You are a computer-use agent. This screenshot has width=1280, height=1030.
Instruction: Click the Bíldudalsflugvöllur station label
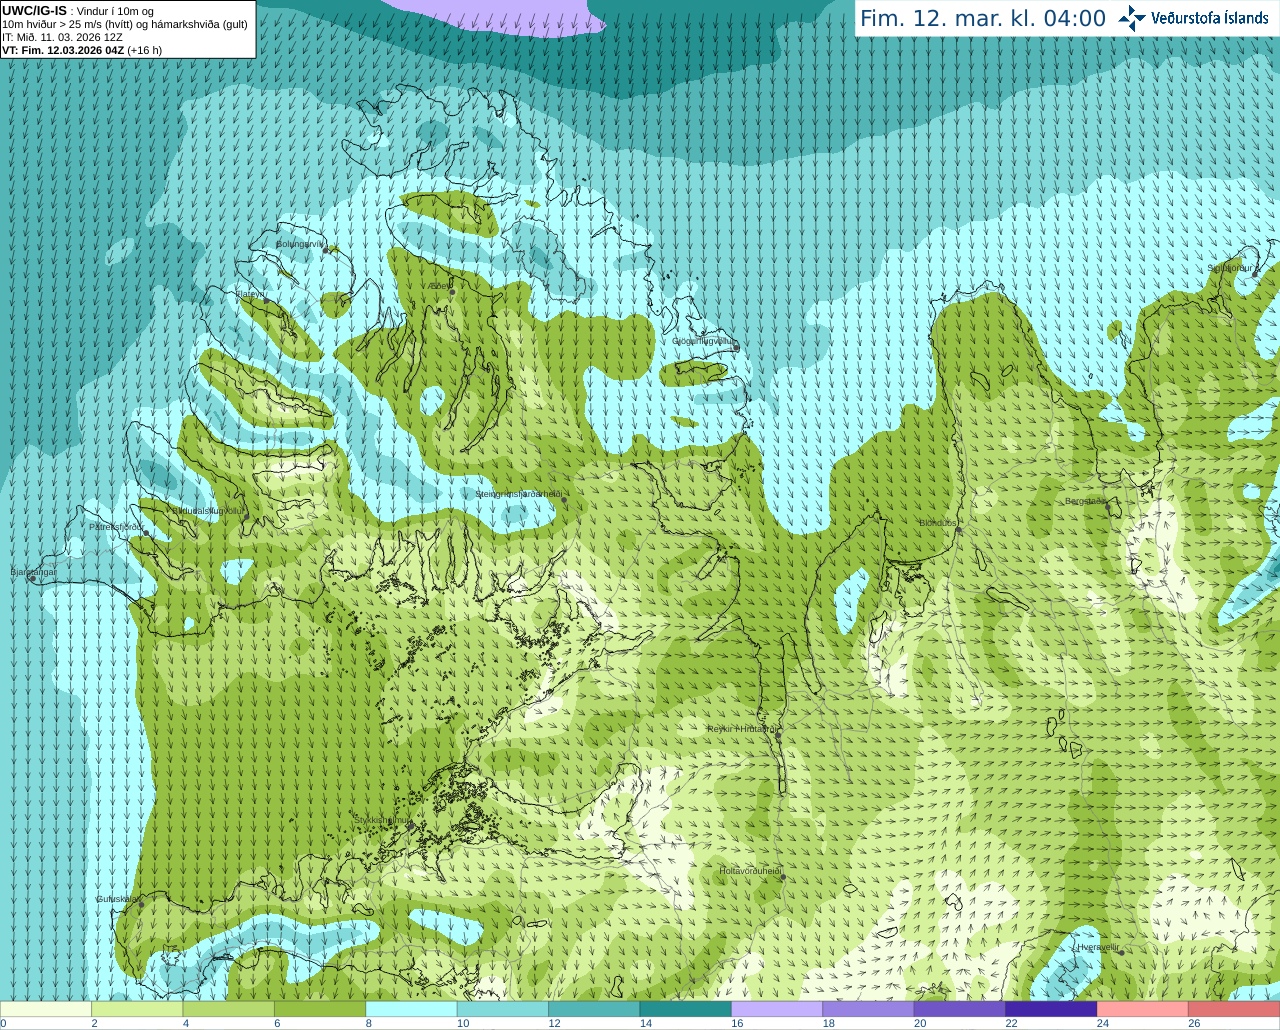coord(206,510)
